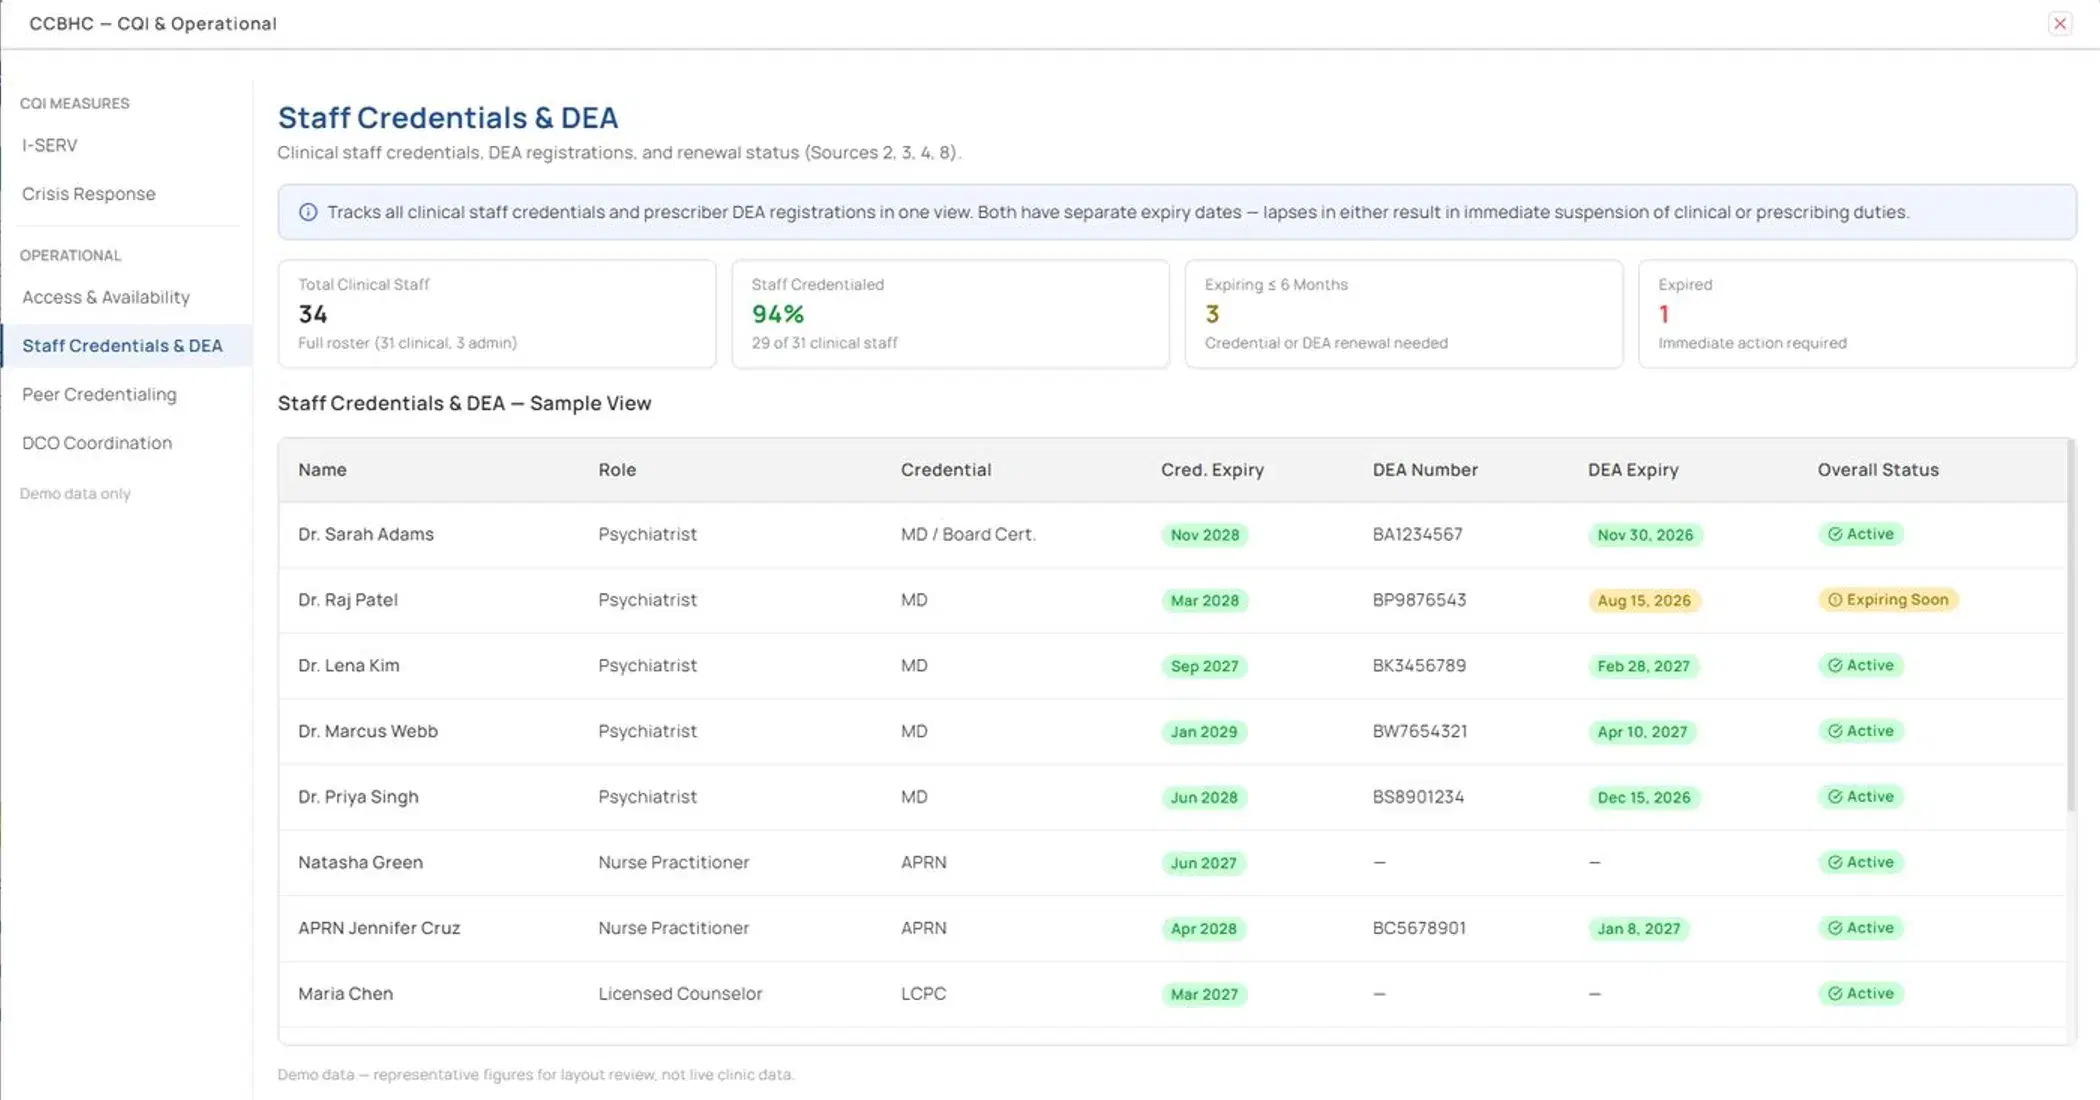Screen dimensions: 2100x1100
Task: Open DCO Coordination page
Action: [97, 443]
